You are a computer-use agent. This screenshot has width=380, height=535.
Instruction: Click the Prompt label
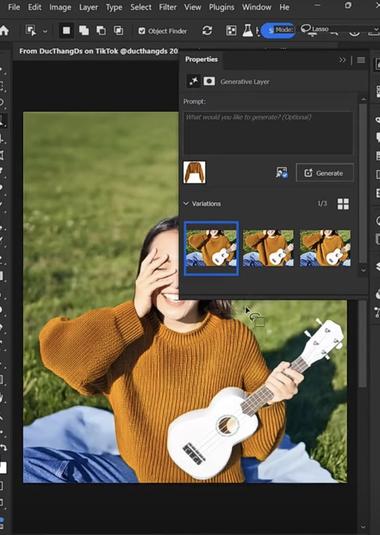[x=194, y=101]
